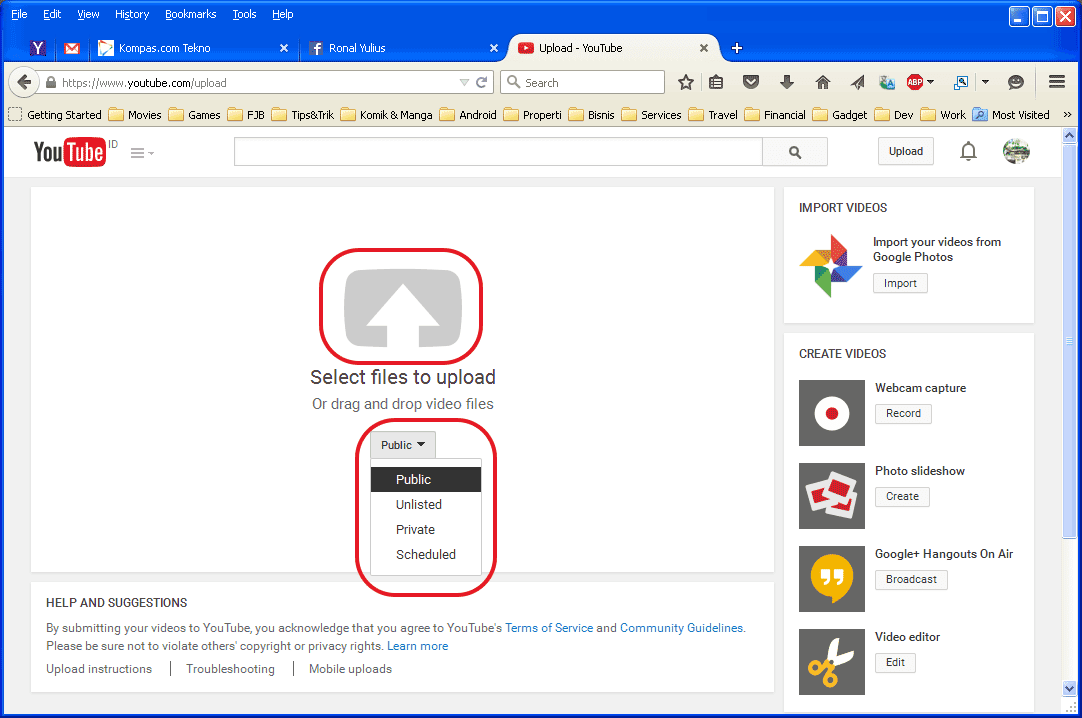Click the page scrollbar down arrow
The width and height of the screenshot is (1082, 718).
(x=1069, y=688)
